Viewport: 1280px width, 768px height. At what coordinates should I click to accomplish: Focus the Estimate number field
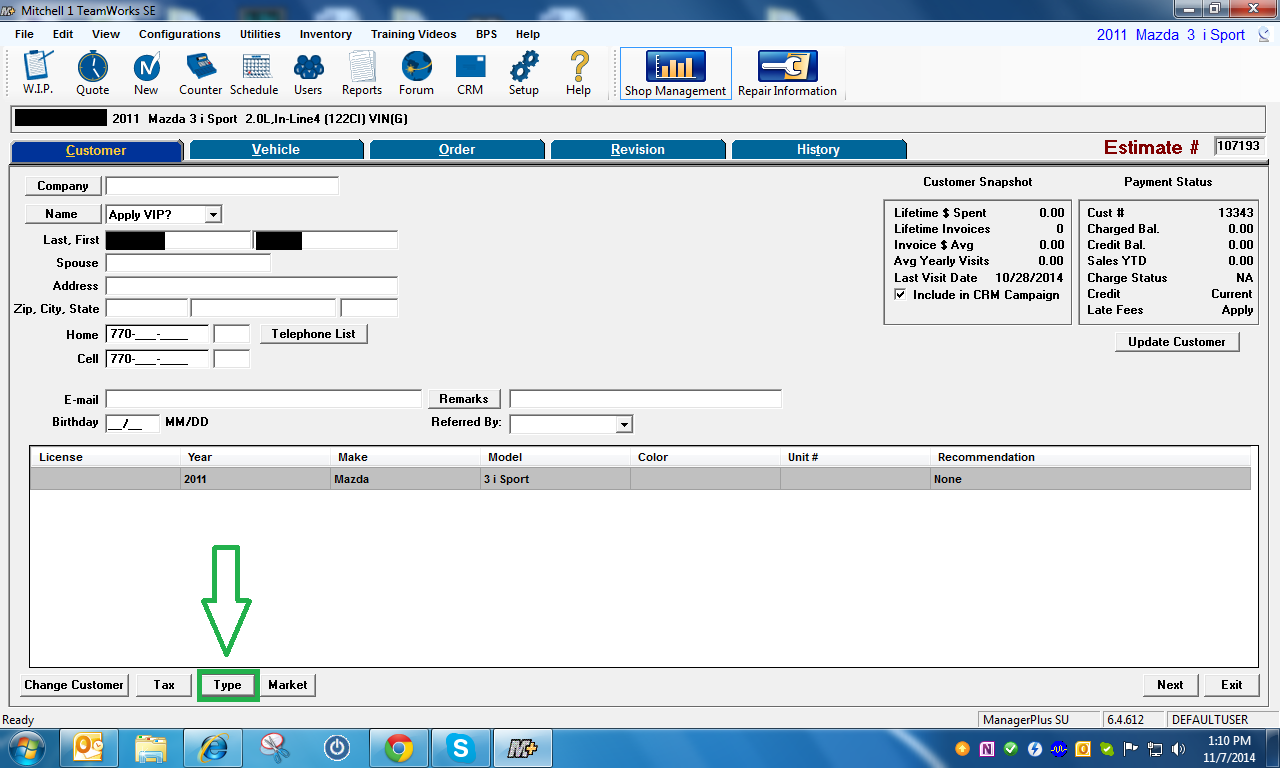pyautogui.click(x=1239, y=146)
